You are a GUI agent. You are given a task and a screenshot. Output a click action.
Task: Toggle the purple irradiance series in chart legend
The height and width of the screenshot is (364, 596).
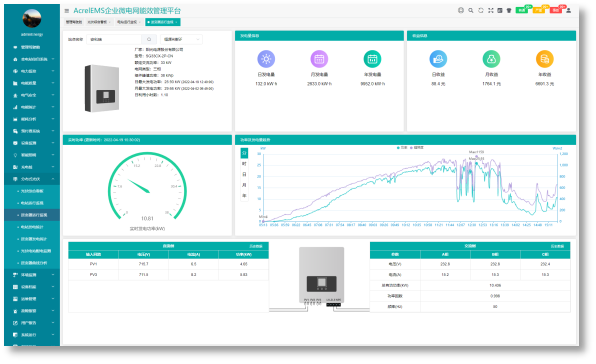click(417, 147)
